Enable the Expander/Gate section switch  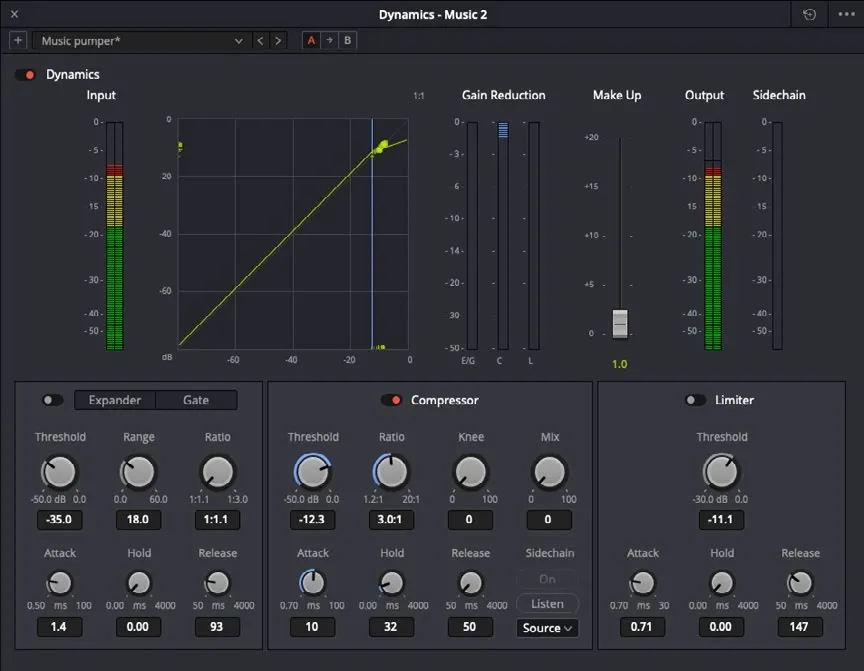pos(53,400)
